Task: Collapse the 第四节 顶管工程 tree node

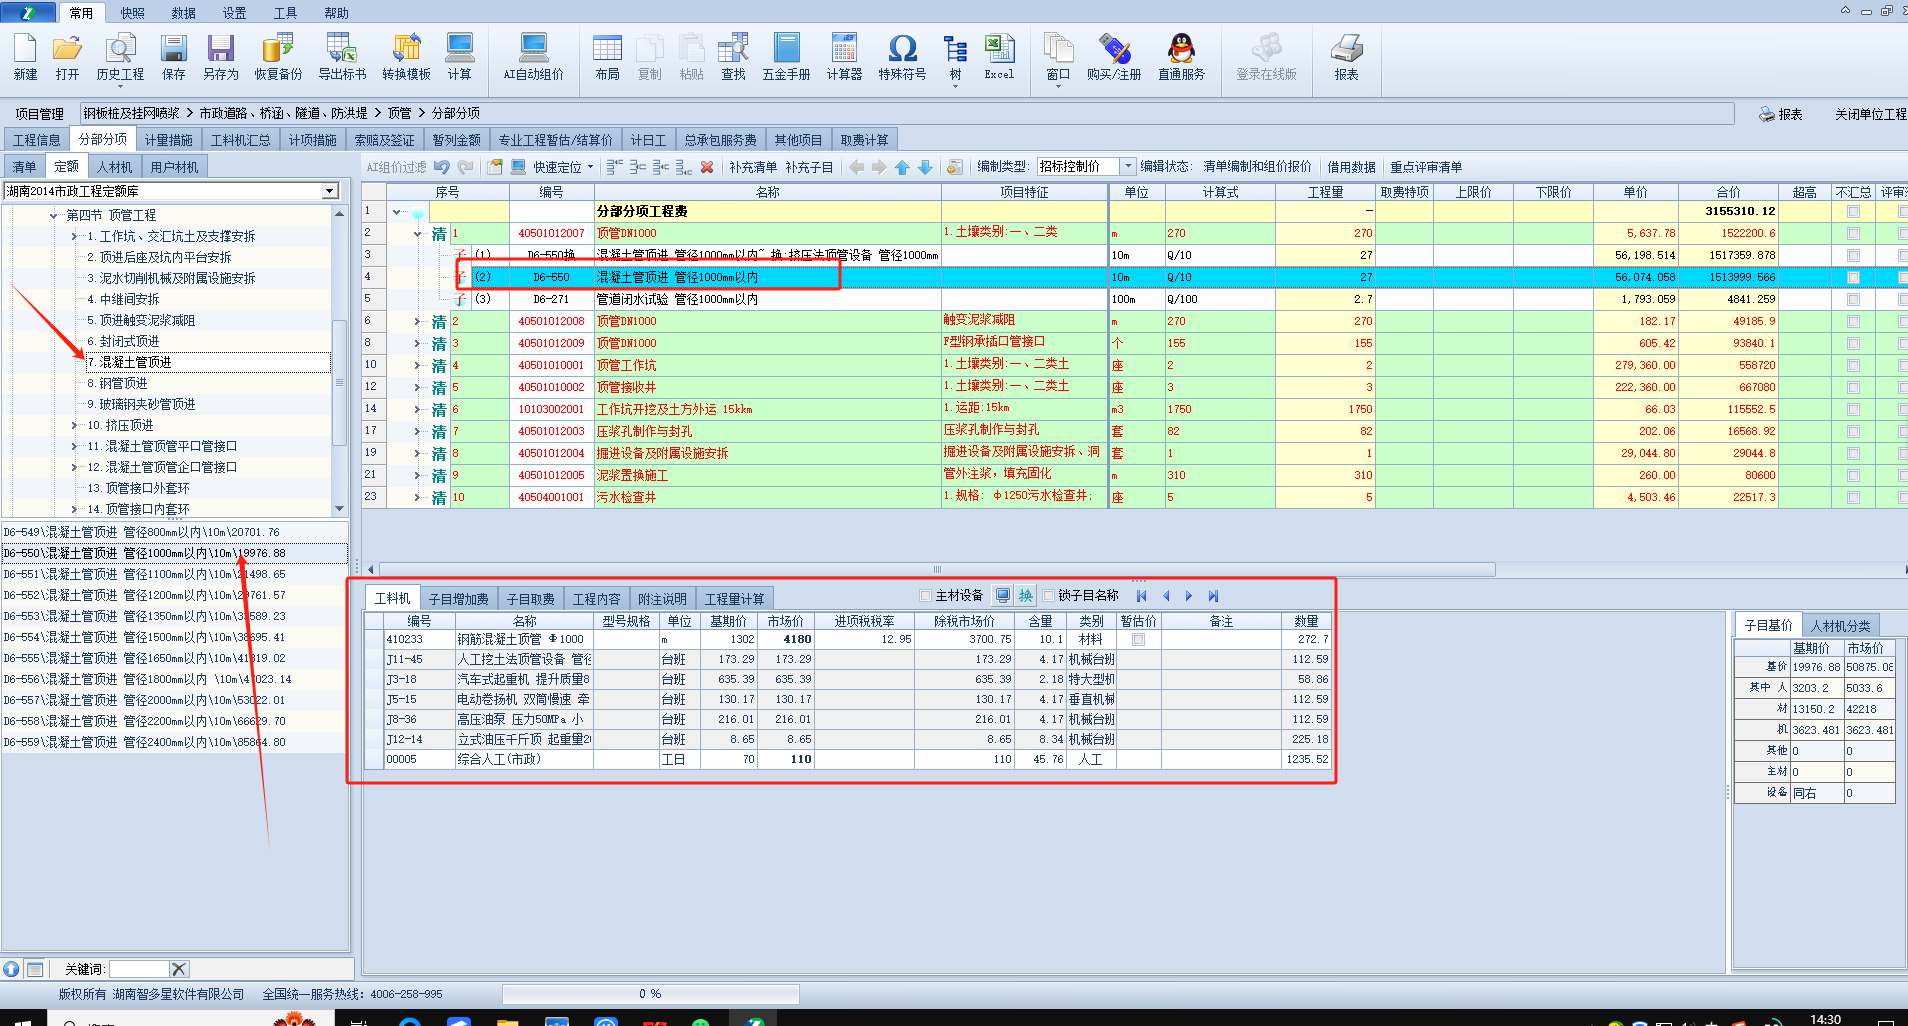Action: click(x=54, y=215)
